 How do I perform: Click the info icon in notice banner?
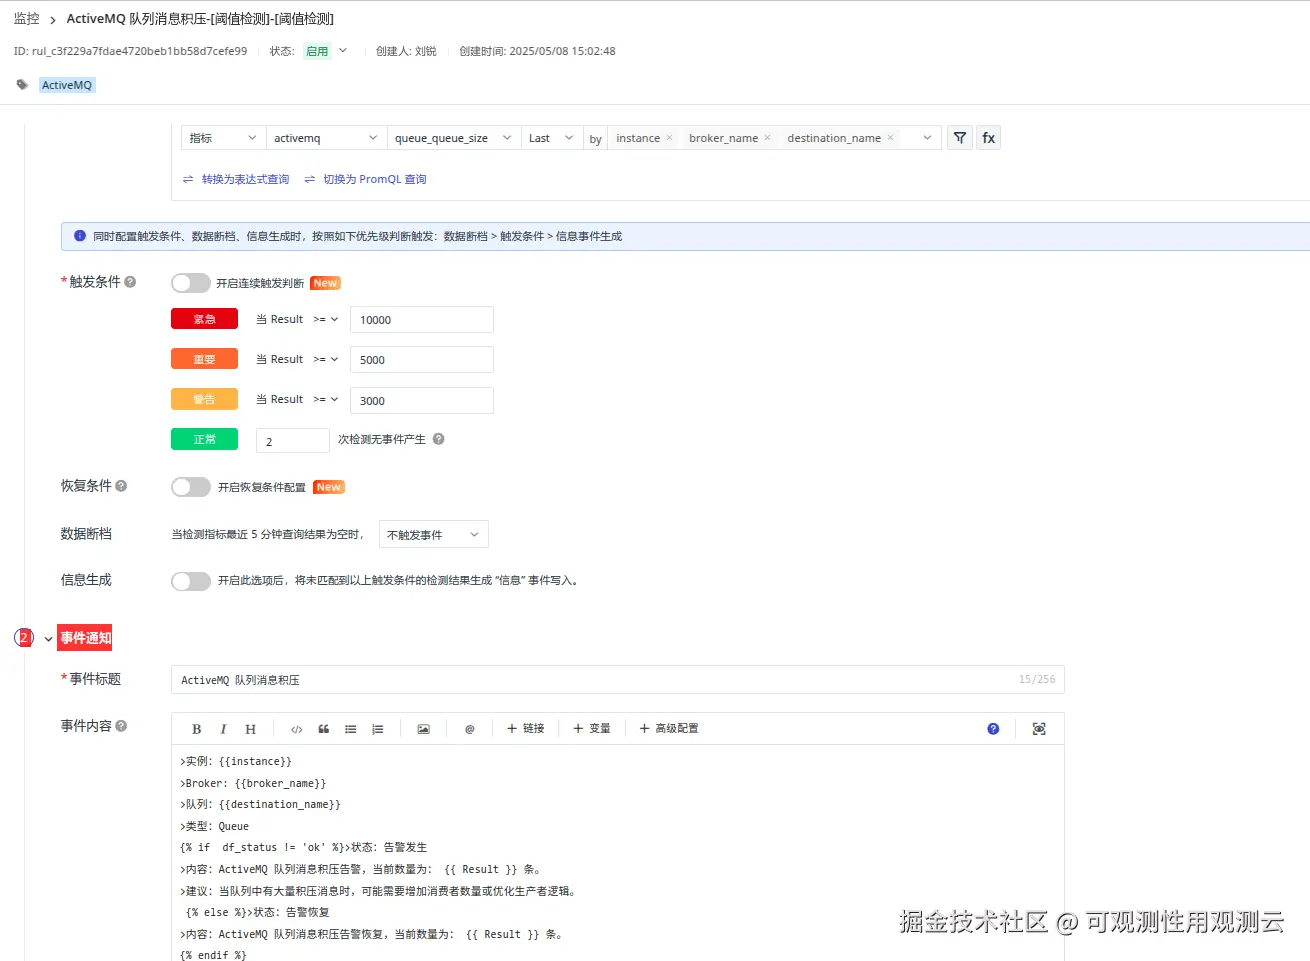tap(80, 236)
